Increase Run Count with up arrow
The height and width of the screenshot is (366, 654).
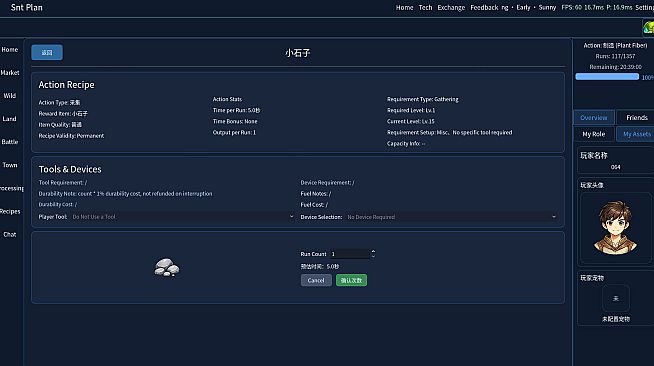click(x=373, y=251)
